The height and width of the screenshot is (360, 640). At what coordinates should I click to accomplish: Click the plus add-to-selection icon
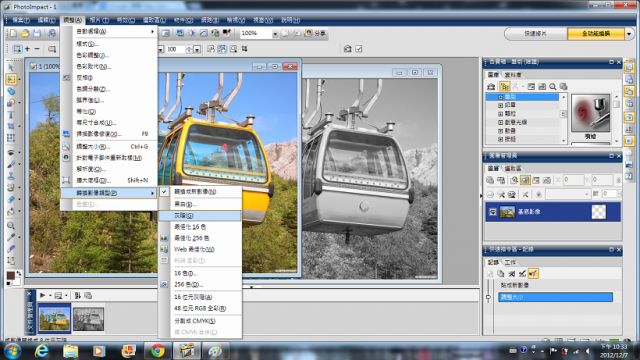coord(27,49)
